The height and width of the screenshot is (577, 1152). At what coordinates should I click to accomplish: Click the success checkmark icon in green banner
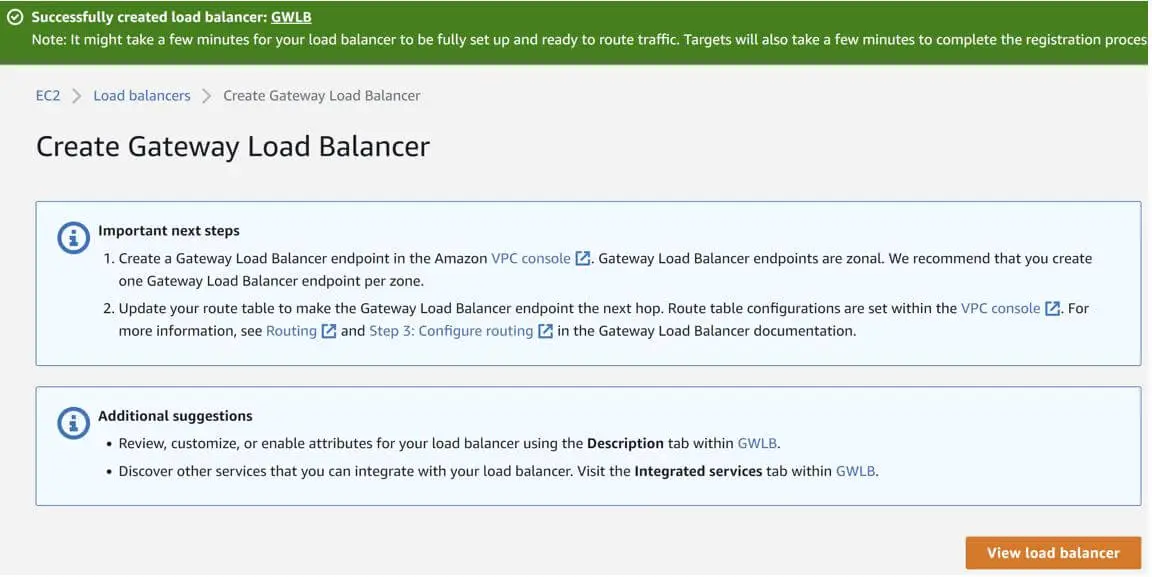click(x=15, y=17)
